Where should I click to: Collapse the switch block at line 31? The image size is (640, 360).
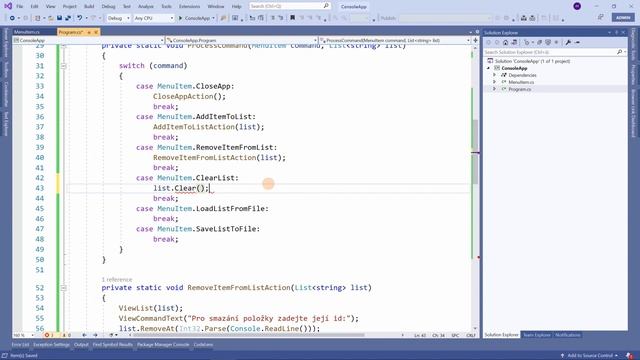pos(63,66)
